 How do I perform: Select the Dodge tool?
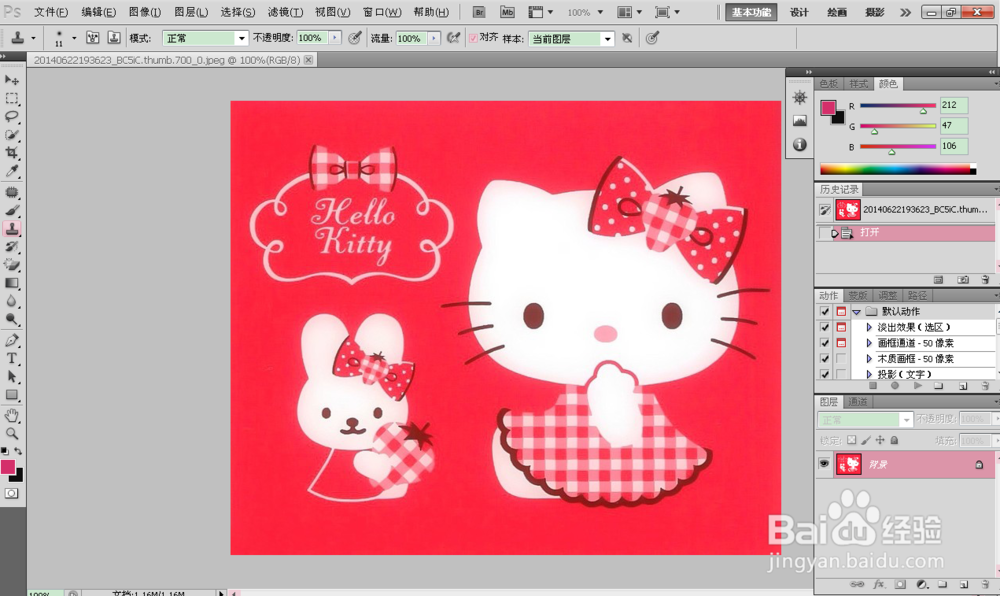click(11, 319)
